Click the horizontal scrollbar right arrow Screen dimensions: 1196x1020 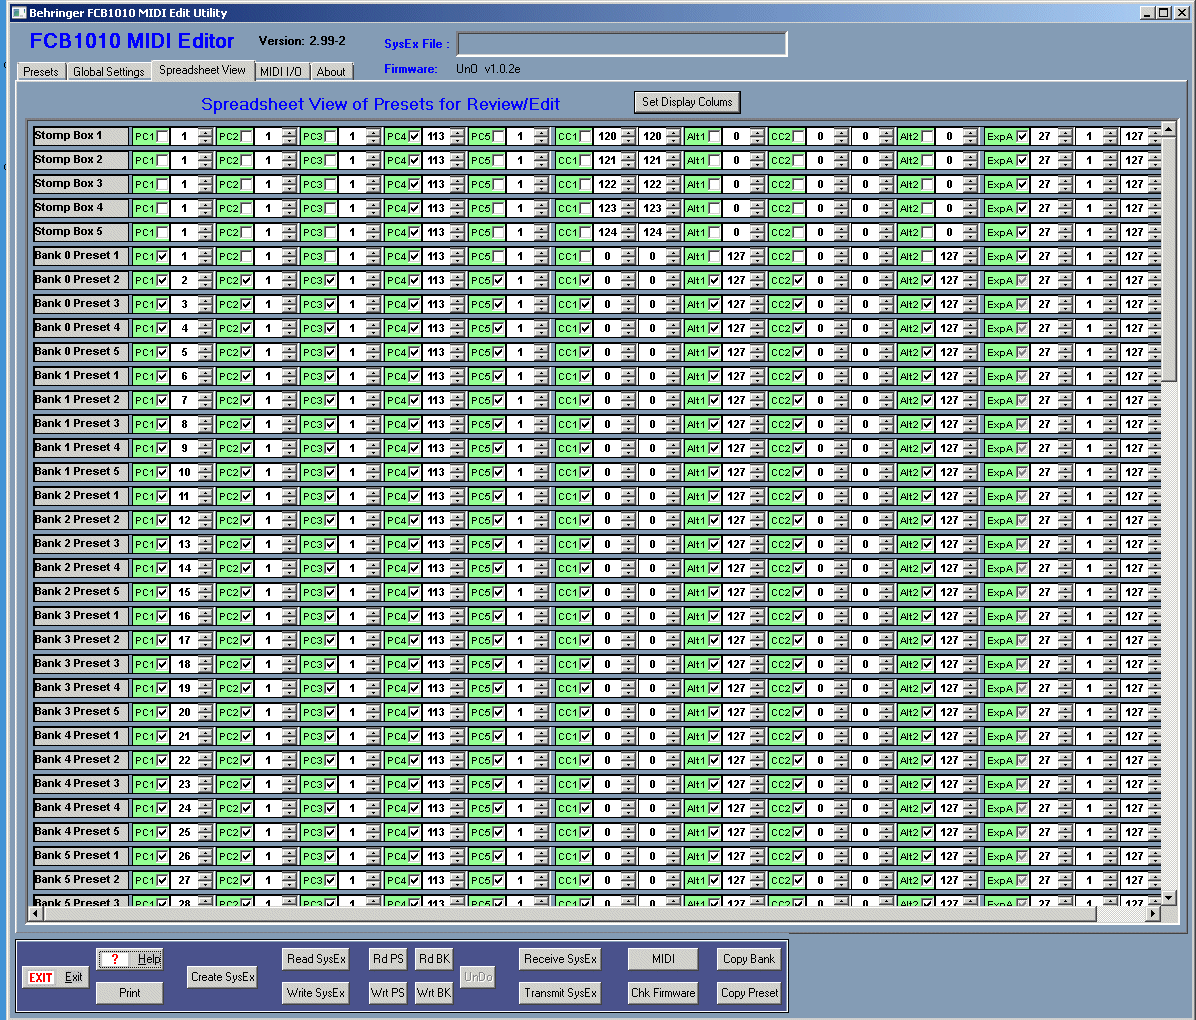pos(1153,913)
